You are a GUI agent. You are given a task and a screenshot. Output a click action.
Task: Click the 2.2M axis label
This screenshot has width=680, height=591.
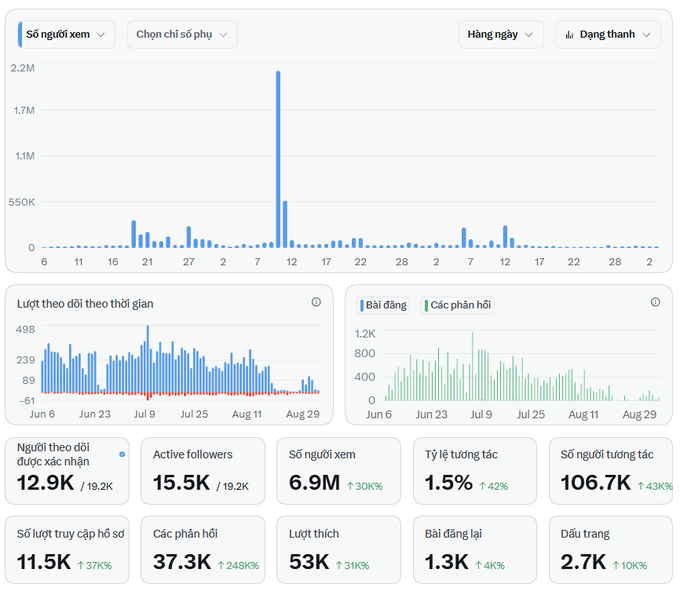(x=23, y=68)
